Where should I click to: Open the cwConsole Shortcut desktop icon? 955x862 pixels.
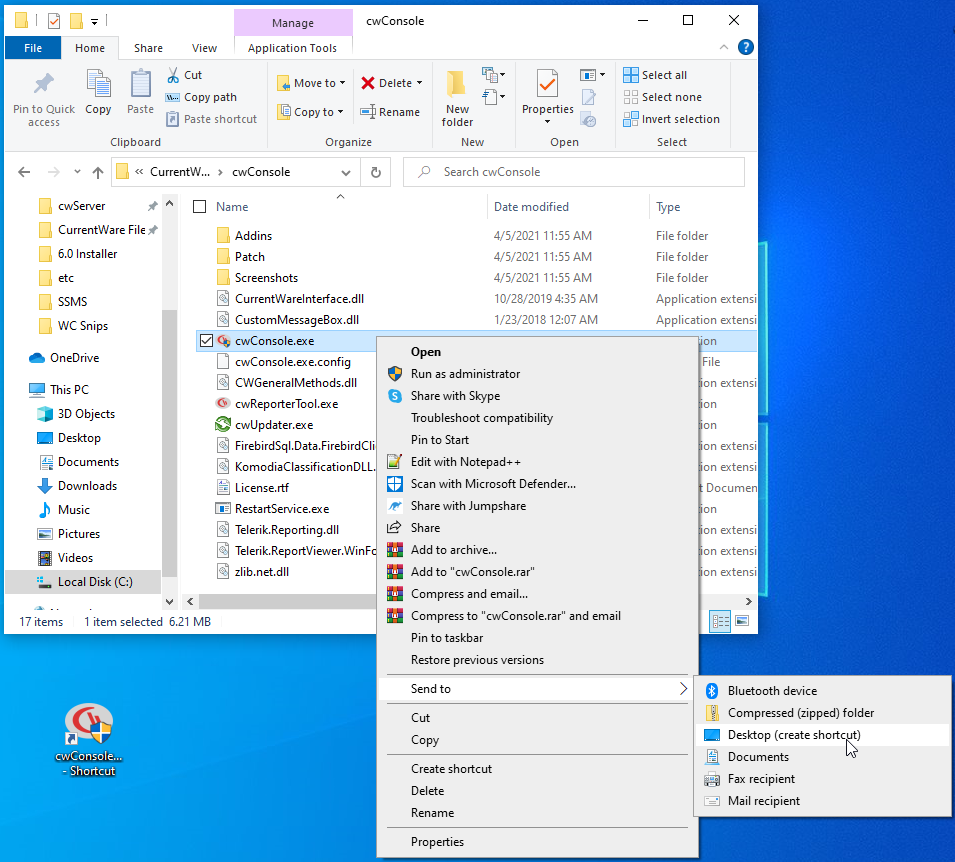tap(90, 740)
